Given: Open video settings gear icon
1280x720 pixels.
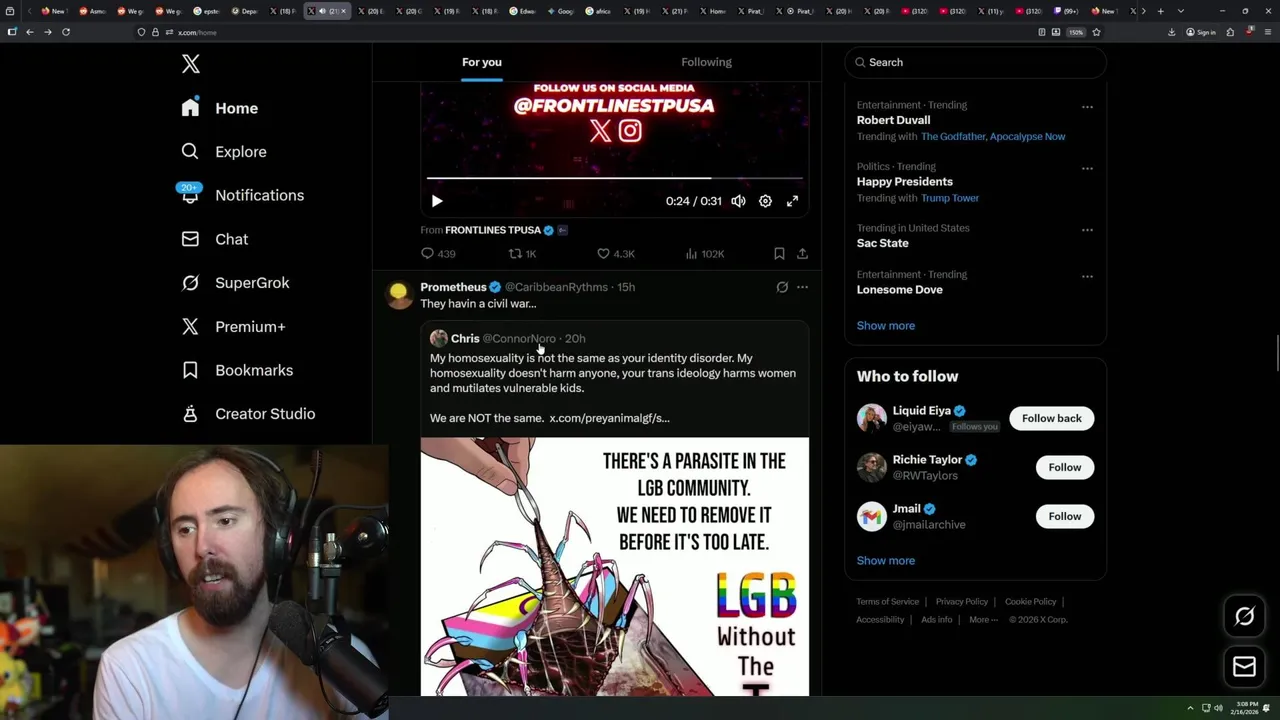Looking at the screenshot, I should click(765, 201).
